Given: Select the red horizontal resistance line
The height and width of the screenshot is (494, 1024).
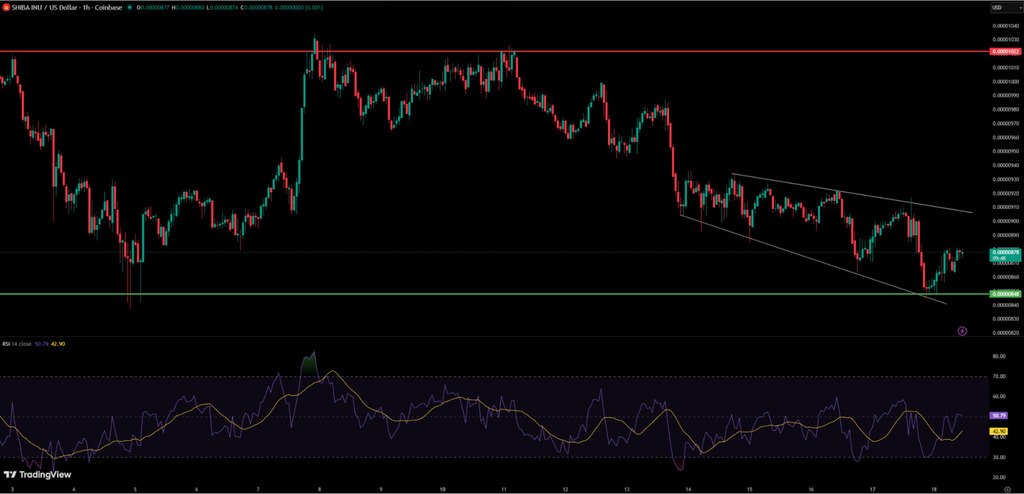Looking at the screenshot, I should [x=600, y=51].
